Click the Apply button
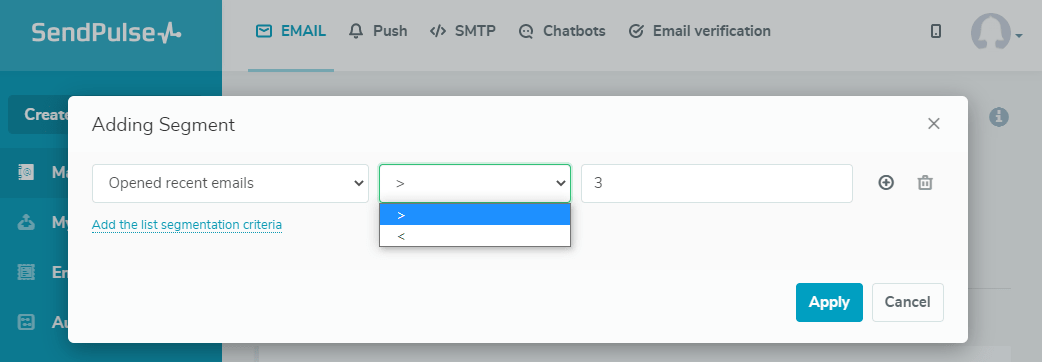The image size is (1042, 362). (829, 302)
